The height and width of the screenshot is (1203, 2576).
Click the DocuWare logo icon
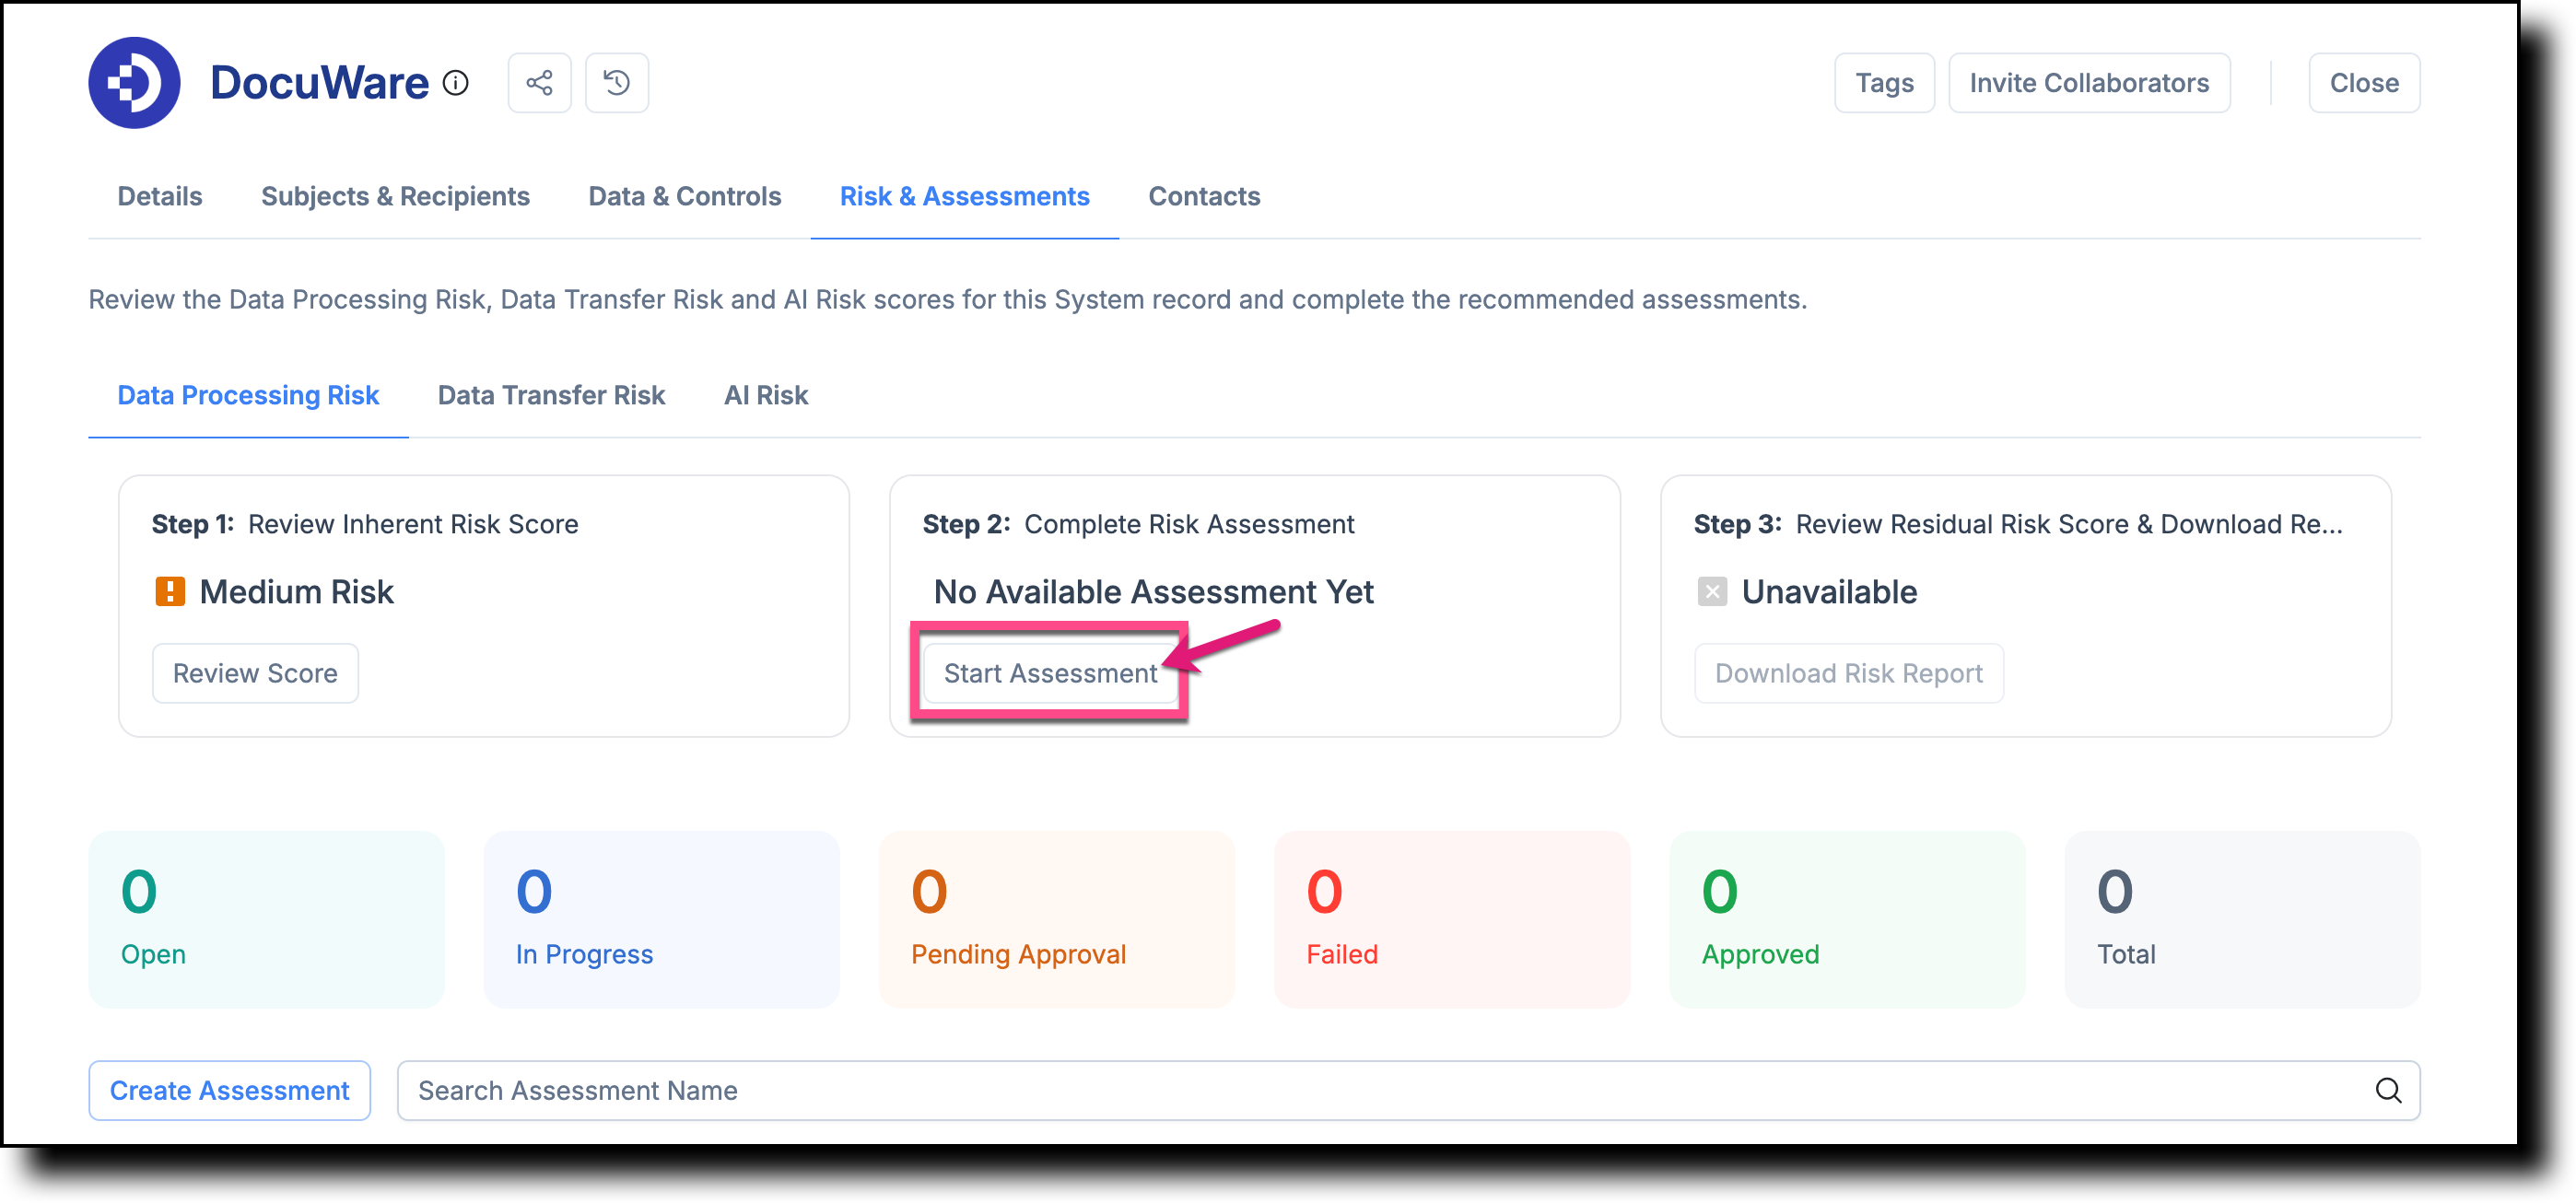pyautogui.click(x=134, y=83)
